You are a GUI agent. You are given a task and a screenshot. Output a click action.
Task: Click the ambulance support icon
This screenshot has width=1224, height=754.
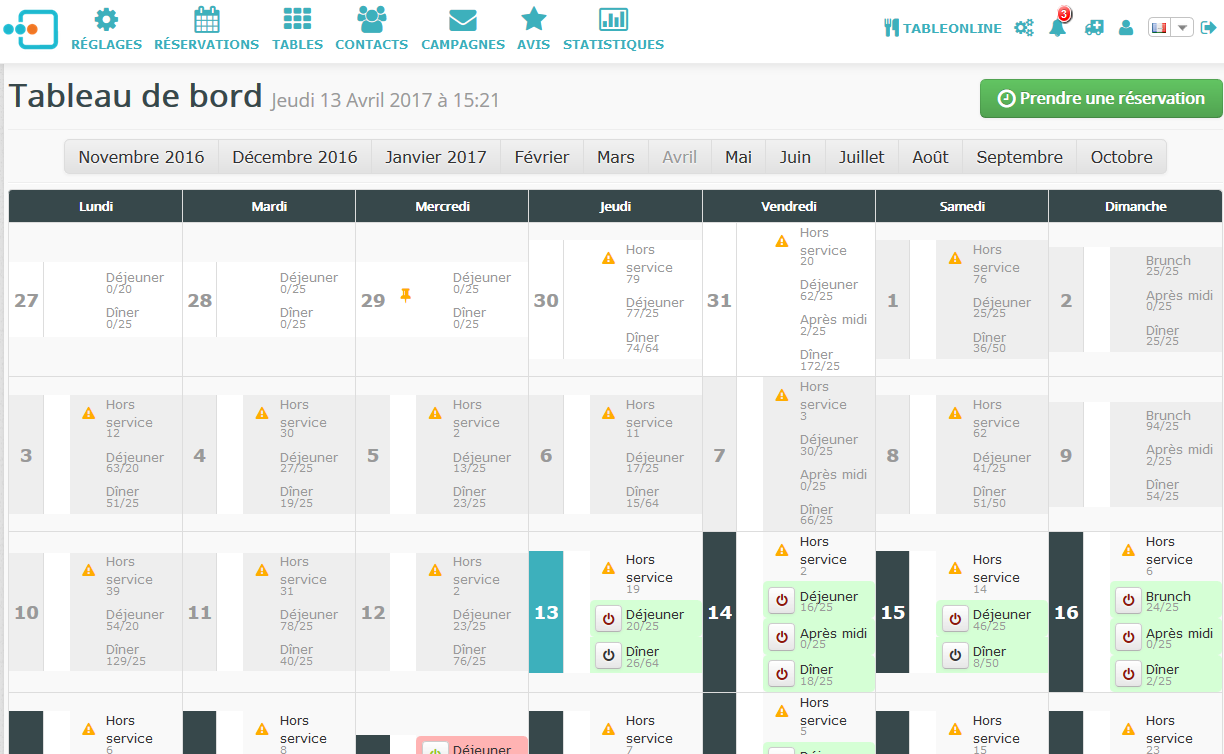click(x=1094, y=28)
